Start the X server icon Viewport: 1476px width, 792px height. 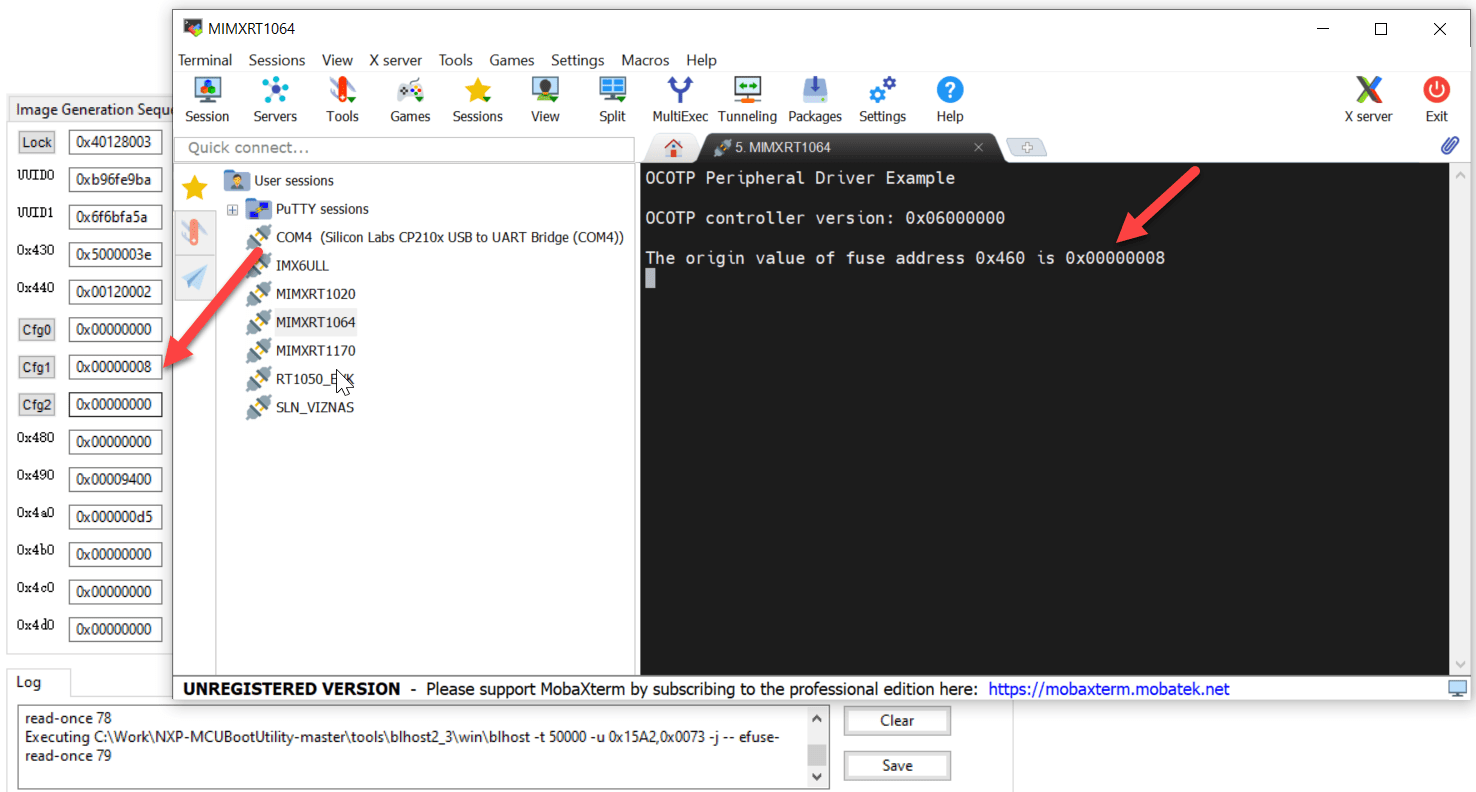[1368, 100]
